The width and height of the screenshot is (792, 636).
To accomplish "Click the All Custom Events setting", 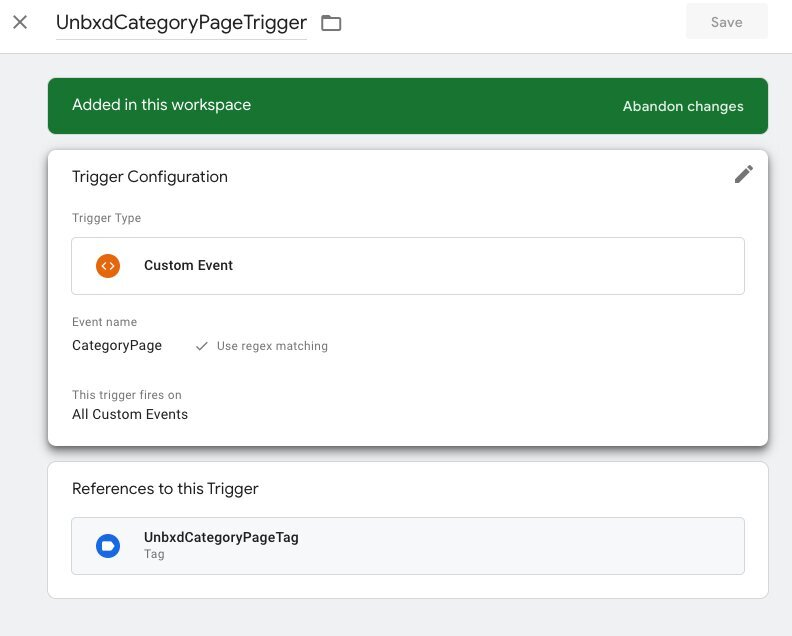I will pyautogui.click(x=130, y=414).
